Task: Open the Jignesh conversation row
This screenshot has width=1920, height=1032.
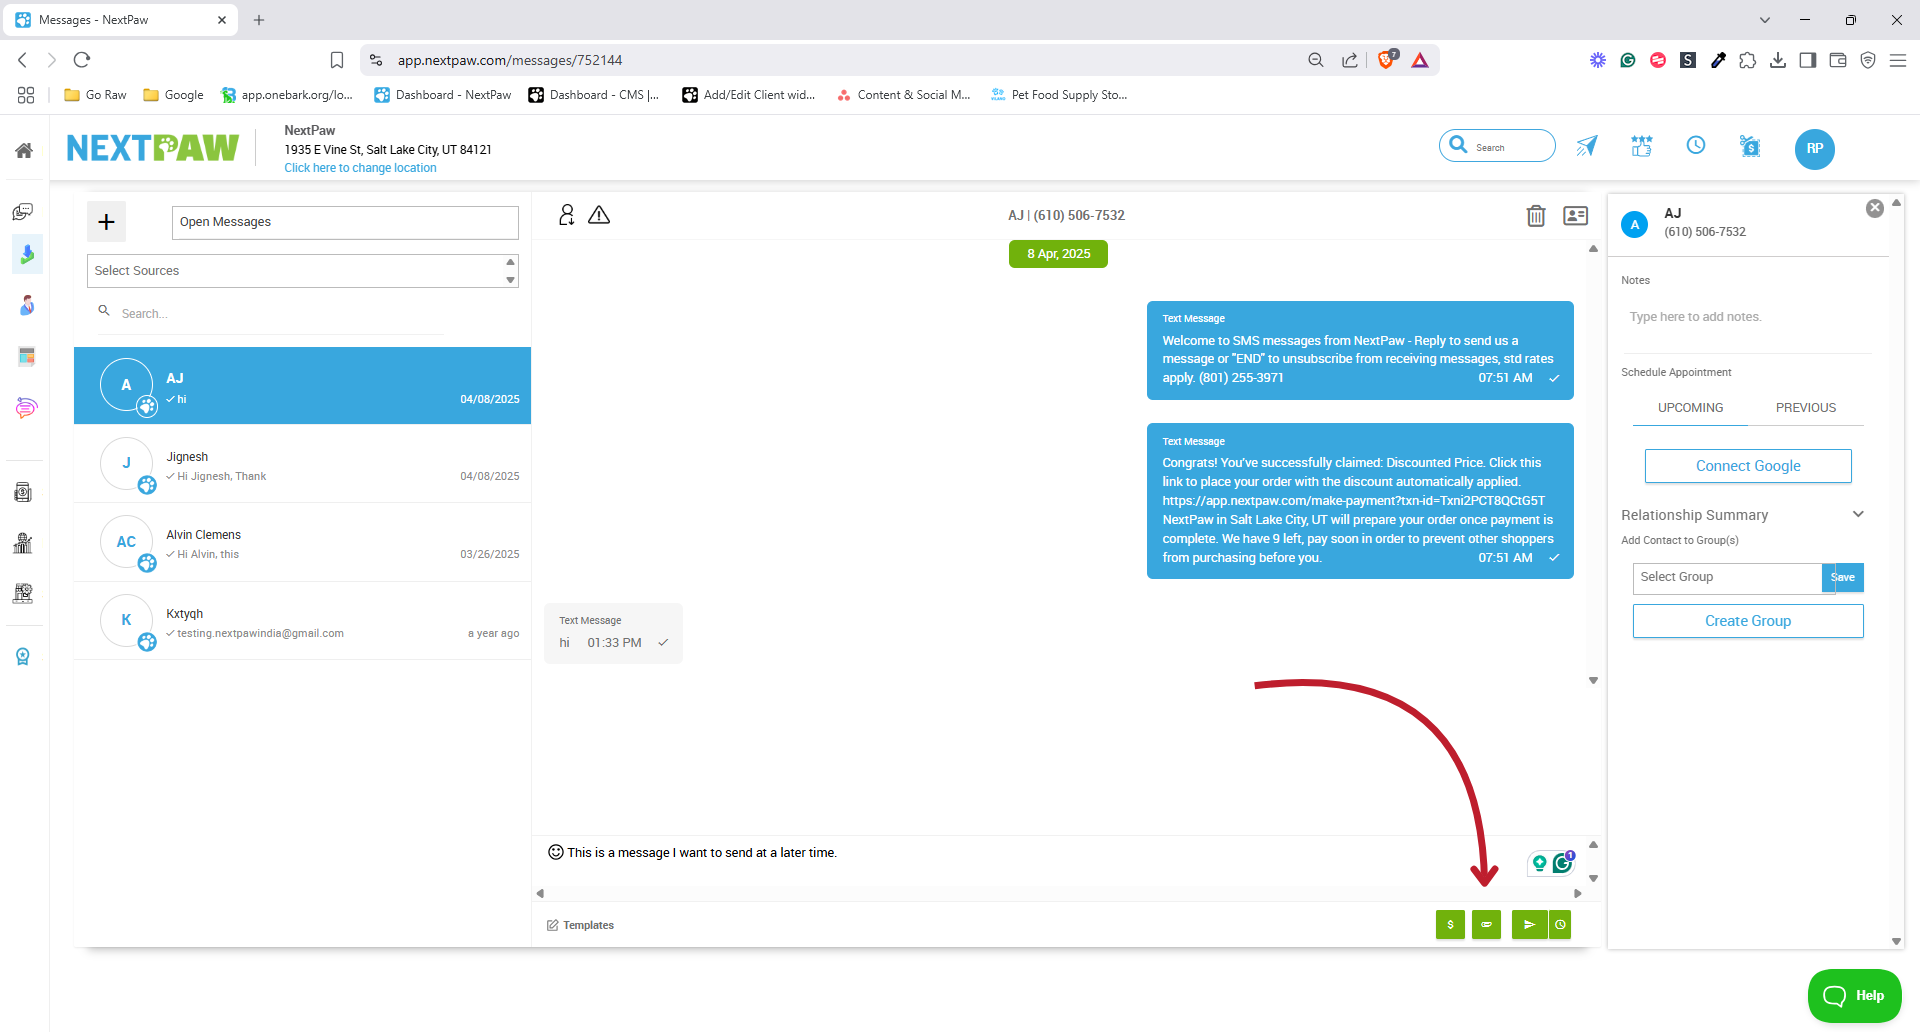Action: pos(302,464)
